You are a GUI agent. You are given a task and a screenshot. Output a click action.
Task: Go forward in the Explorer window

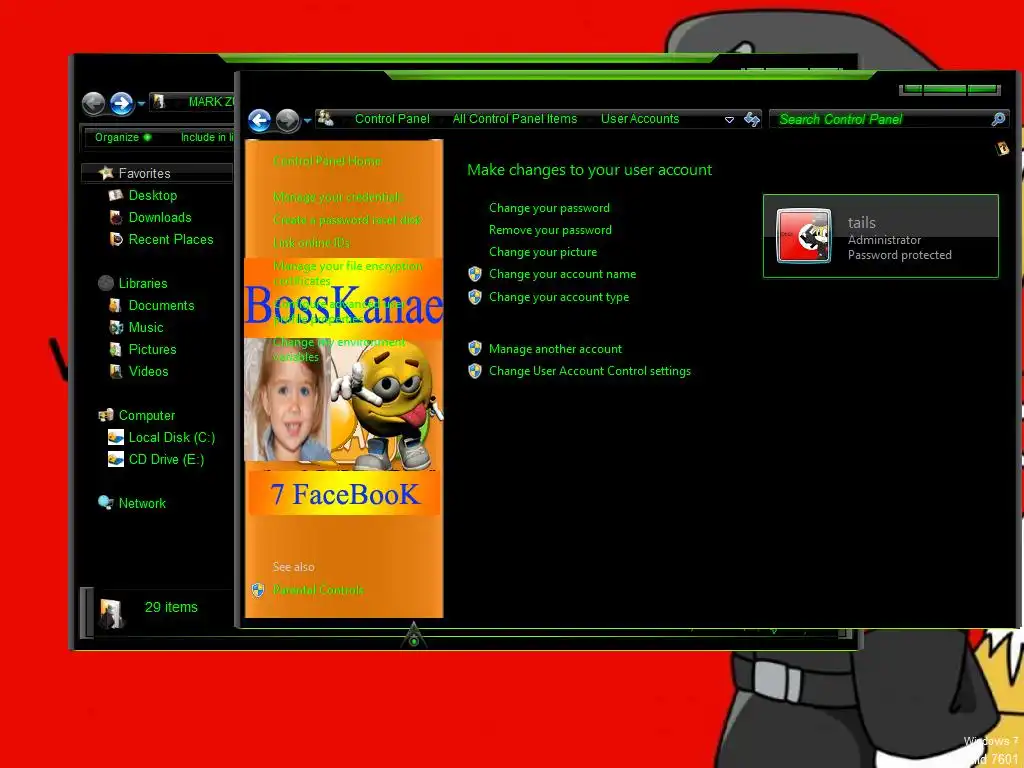coord(121,103)
